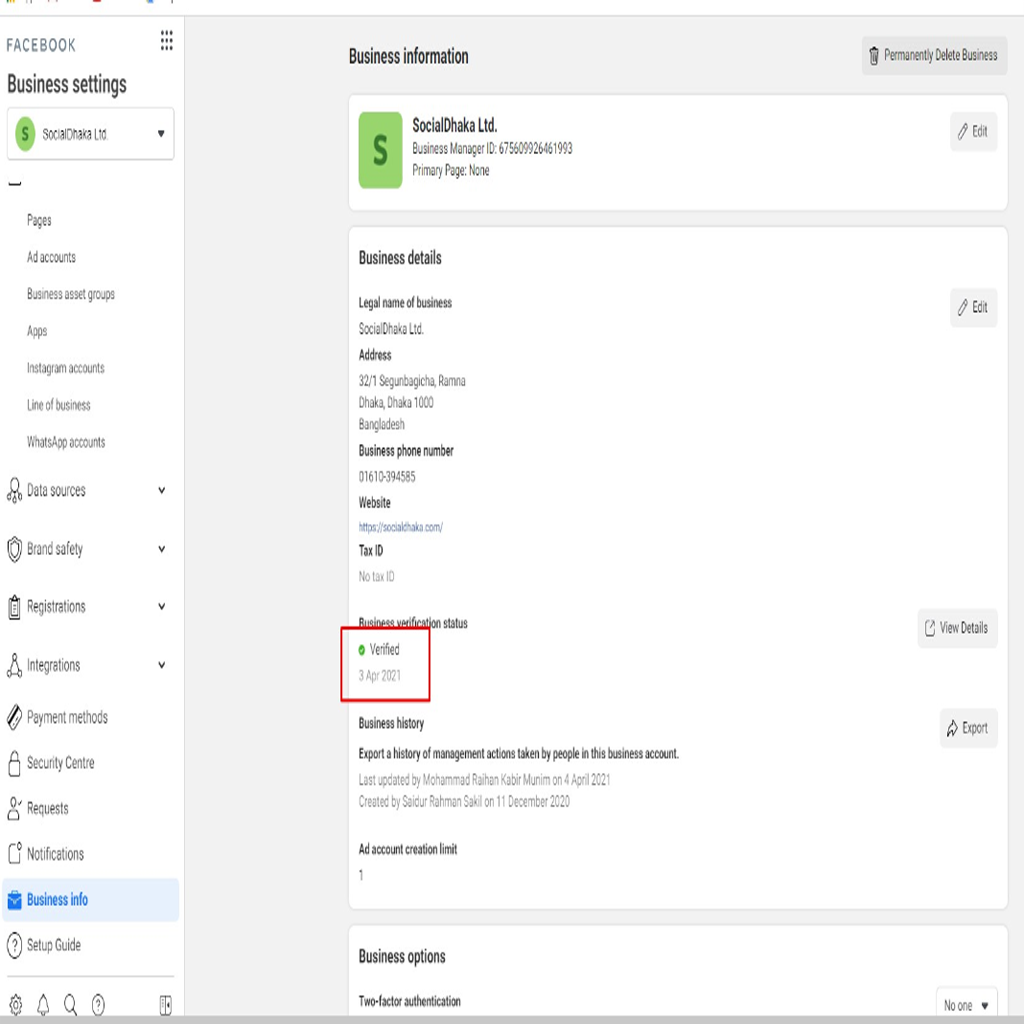Export the business history
1024x1024 pixels.
[968, 728]
